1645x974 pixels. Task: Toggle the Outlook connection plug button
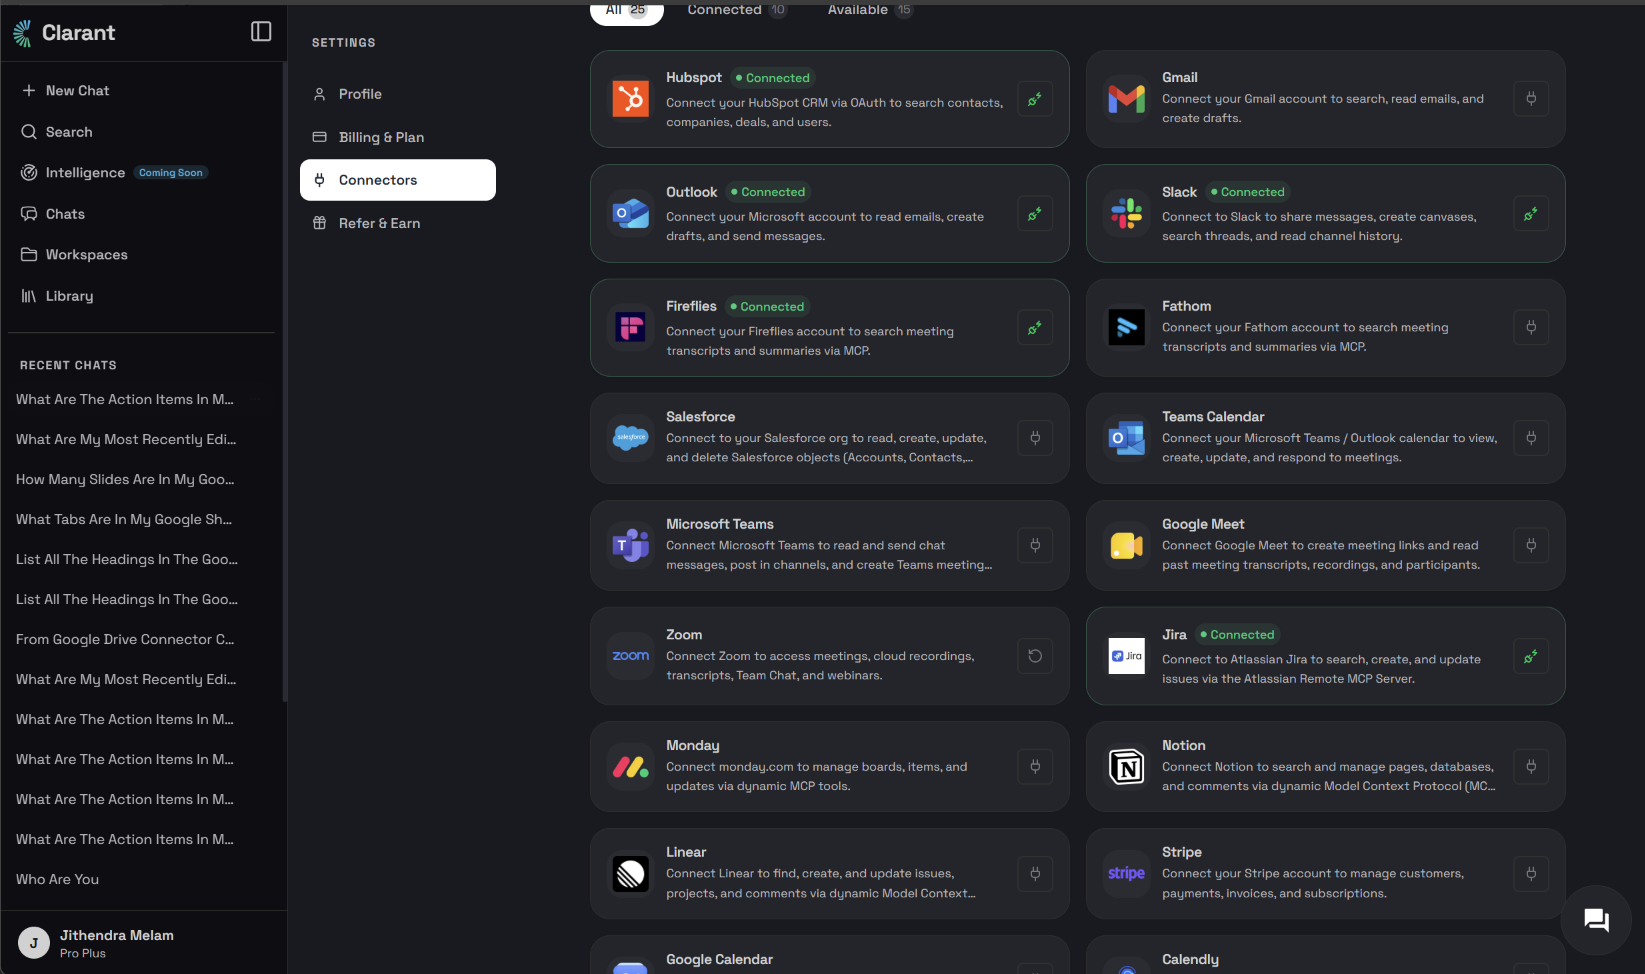[x=1035, y=214]
